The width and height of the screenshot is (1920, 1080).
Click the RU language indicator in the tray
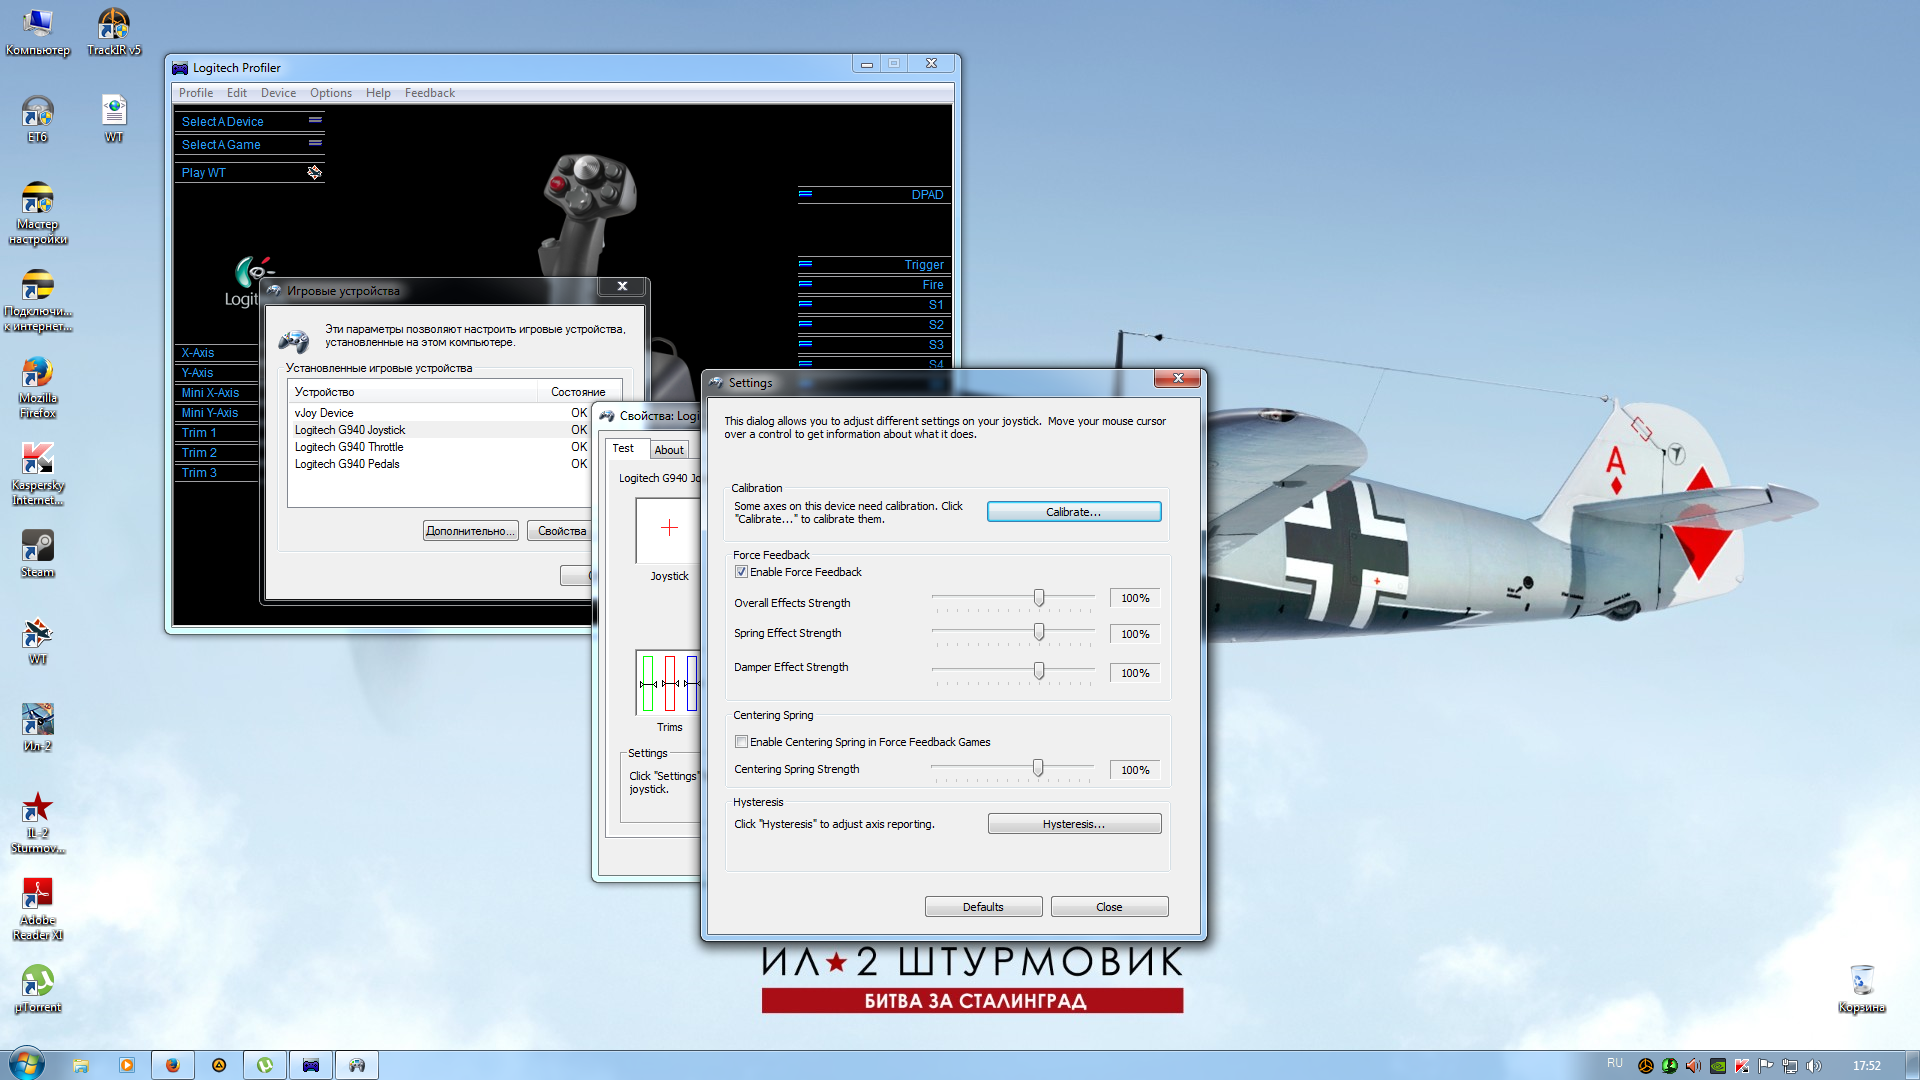pyautogui.click(x=1615, y=1064)
